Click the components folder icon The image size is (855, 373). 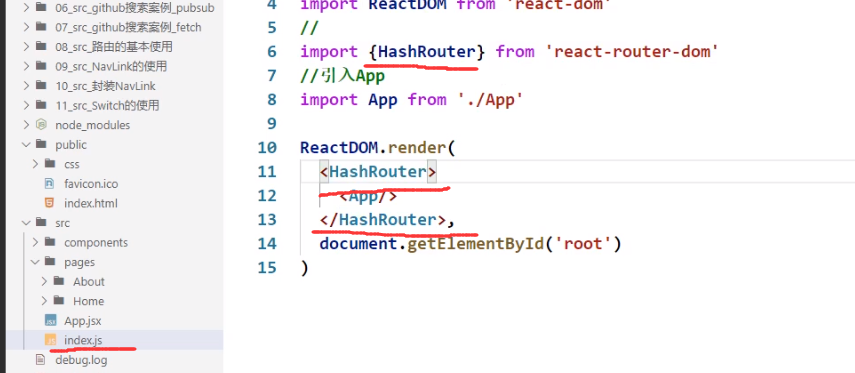[50, 242]
